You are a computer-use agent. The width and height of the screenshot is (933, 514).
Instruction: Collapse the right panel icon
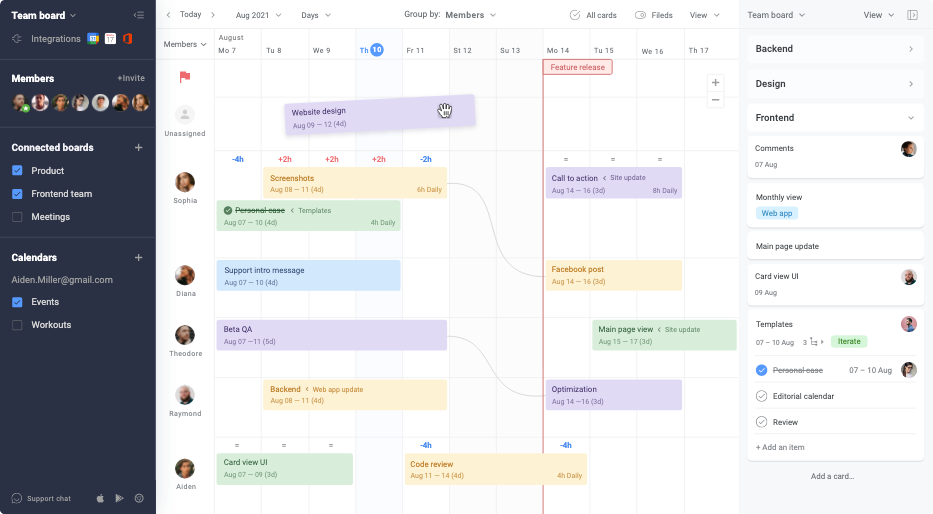pos(912,15)
